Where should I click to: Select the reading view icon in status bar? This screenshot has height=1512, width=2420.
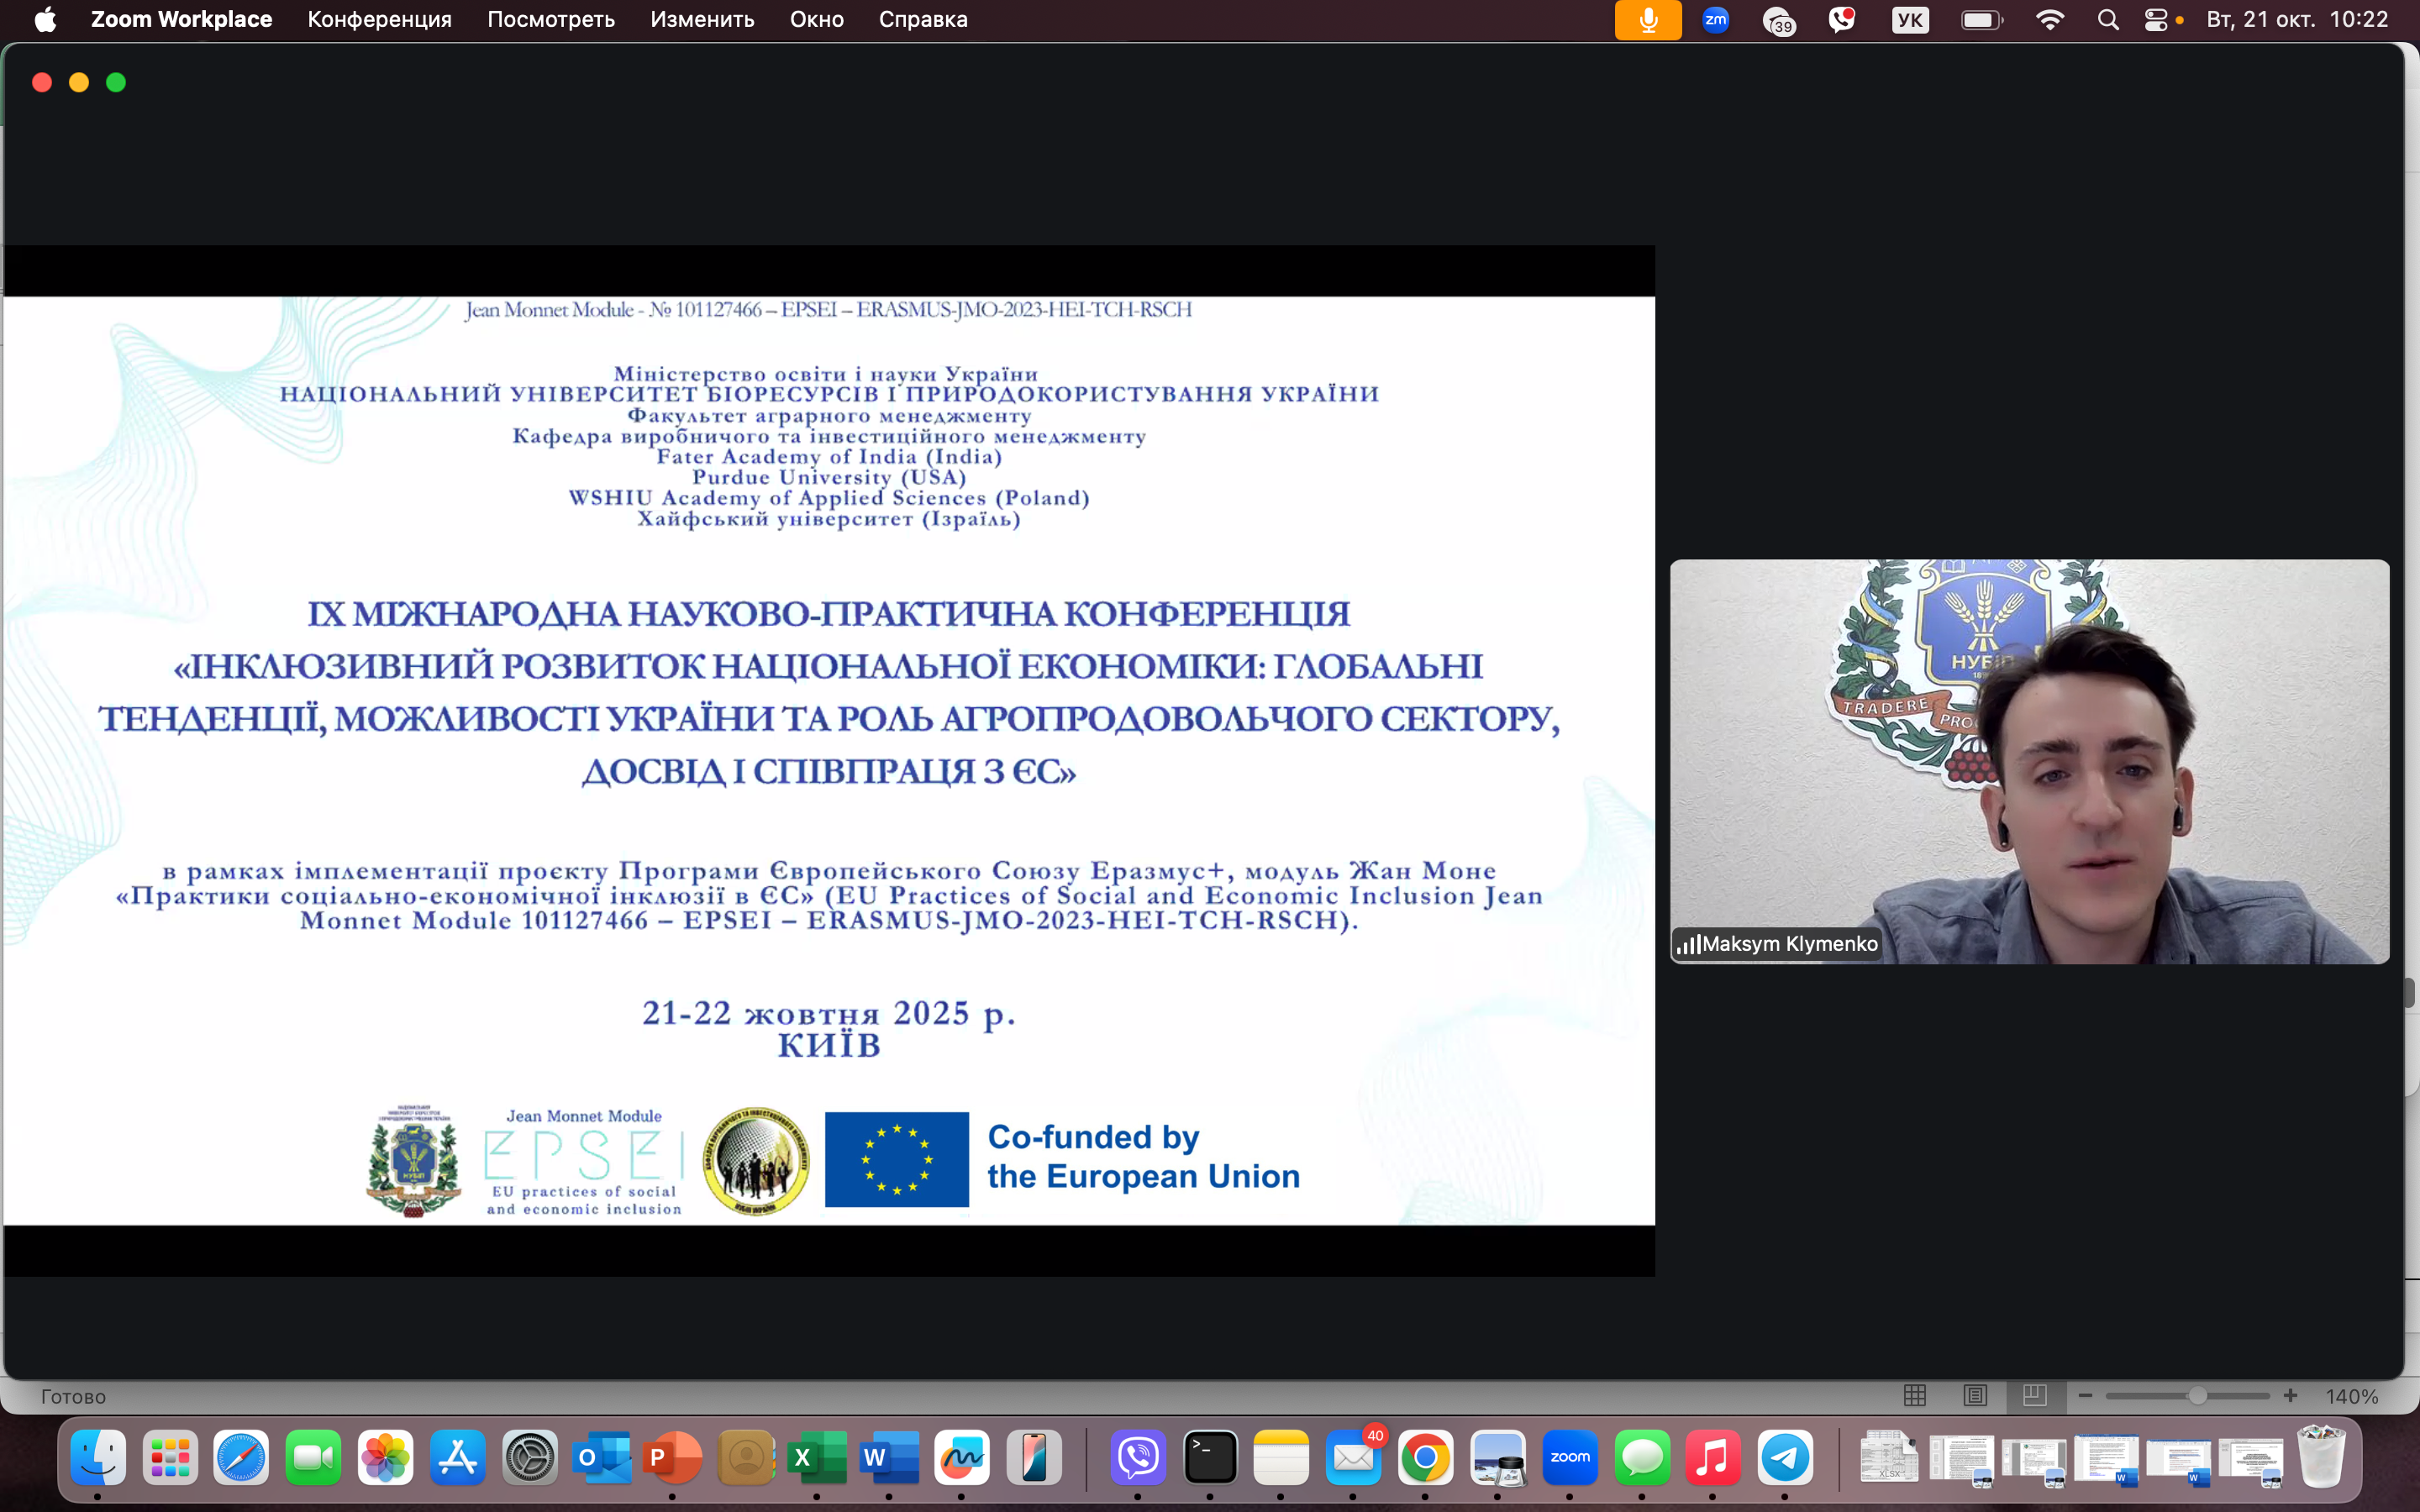(x=1975, y=1396)
